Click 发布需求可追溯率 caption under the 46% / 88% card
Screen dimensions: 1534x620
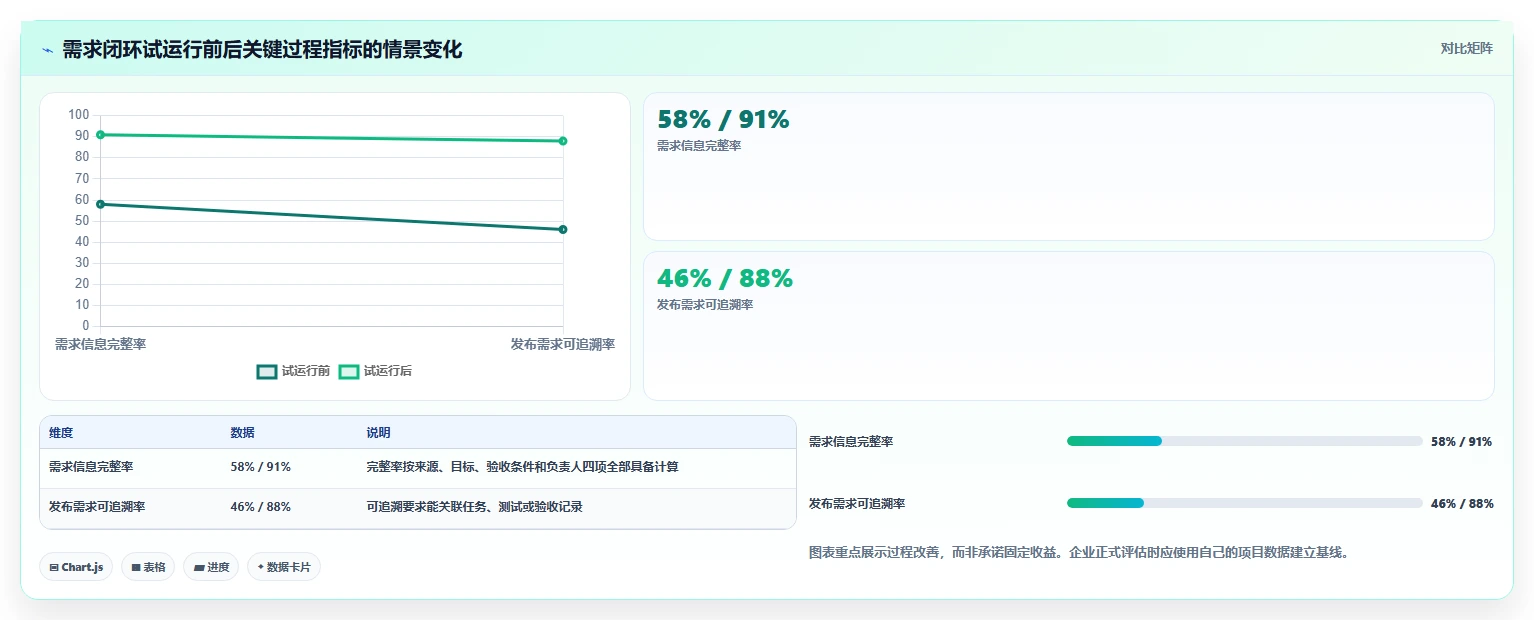[x=705, y=305]
